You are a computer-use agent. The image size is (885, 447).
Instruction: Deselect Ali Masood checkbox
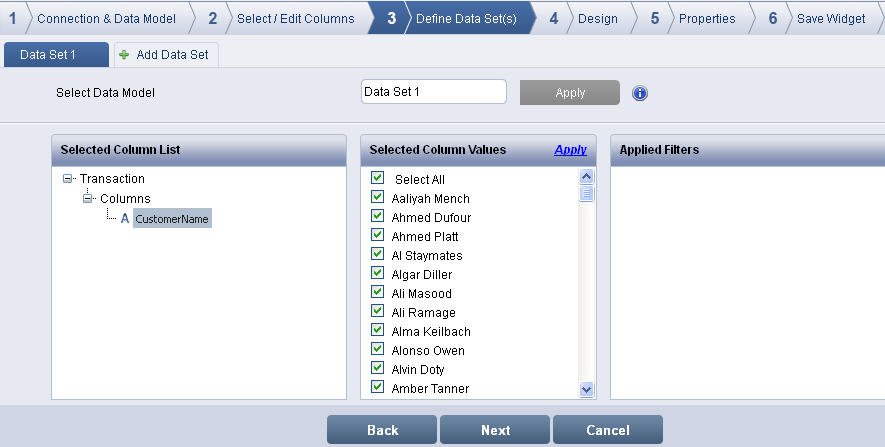pyautogui.click(x=378, y=292)
